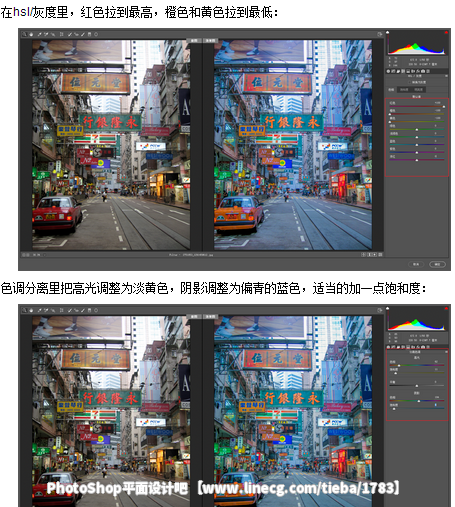Screen dimensions: 455x507
Task: Click the 平衡 balance slider in Split Toning
Action: pyautogui.click(x=417, y=386)
